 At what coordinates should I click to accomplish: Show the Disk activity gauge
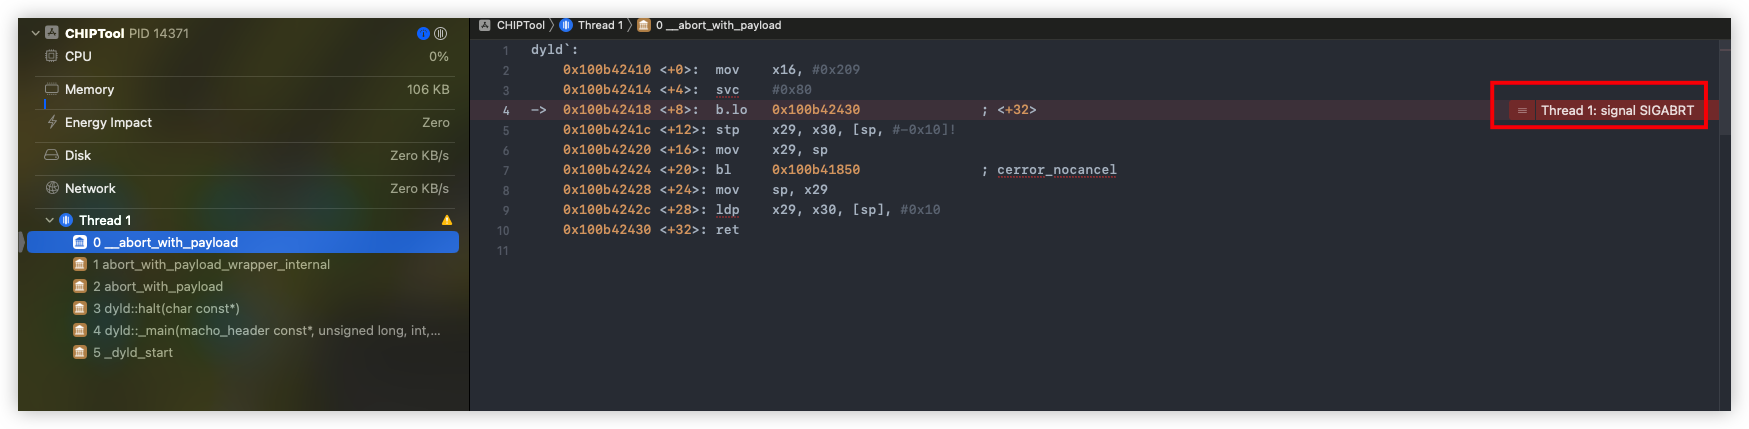click(244, 156)
